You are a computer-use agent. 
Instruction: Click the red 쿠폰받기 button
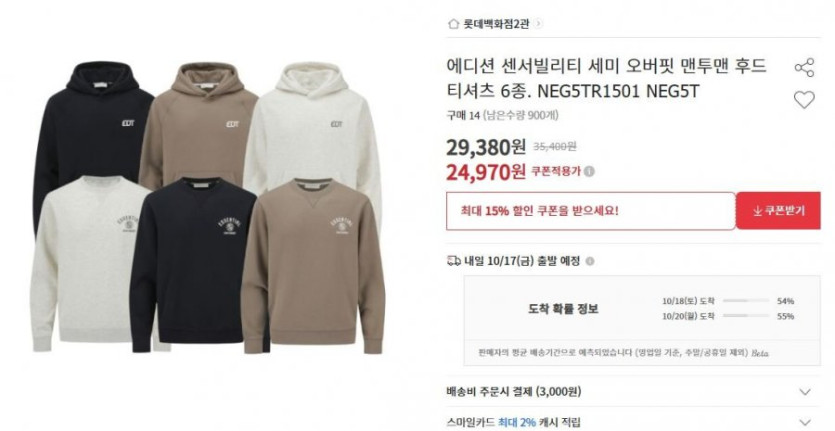pos(779,210)
